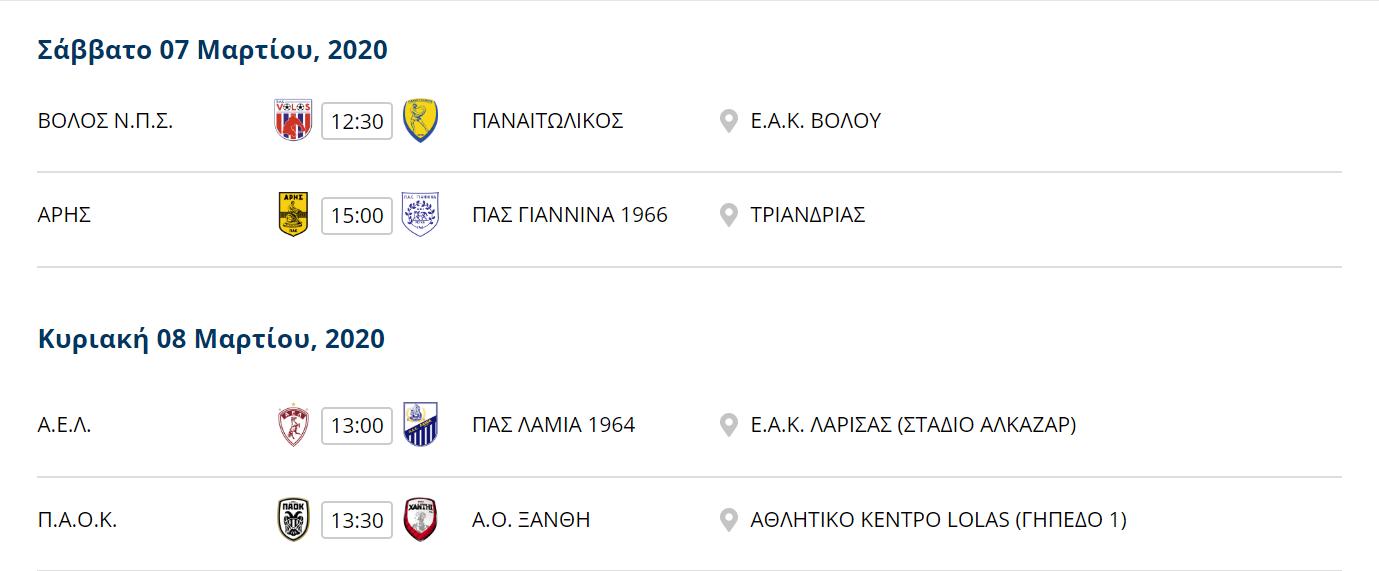This screenshot has height=571, width=1379.
Task: Click the Panaitolikos yellow shield crest
Action: point(420,121)
